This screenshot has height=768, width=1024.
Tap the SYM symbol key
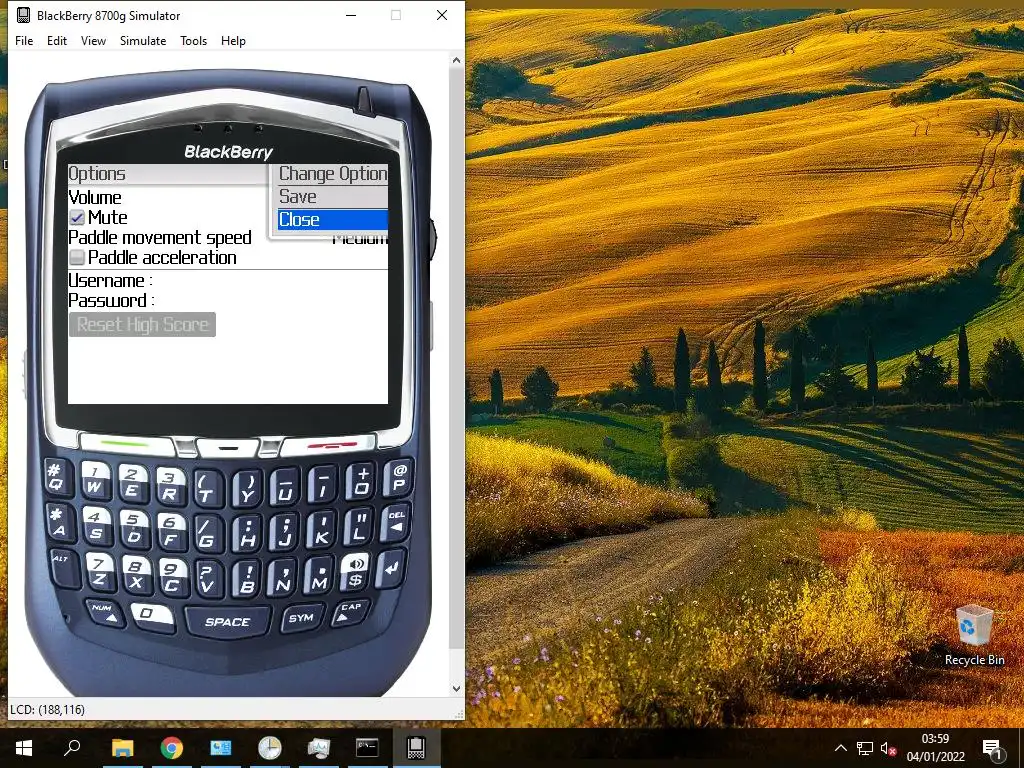[301, 618]
